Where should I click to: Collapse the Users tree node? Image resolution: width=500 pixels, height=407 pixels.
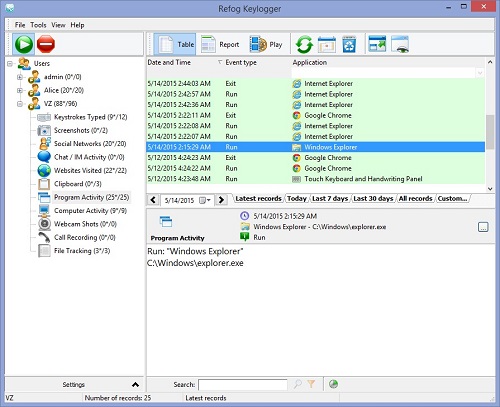tap(10, 63)
